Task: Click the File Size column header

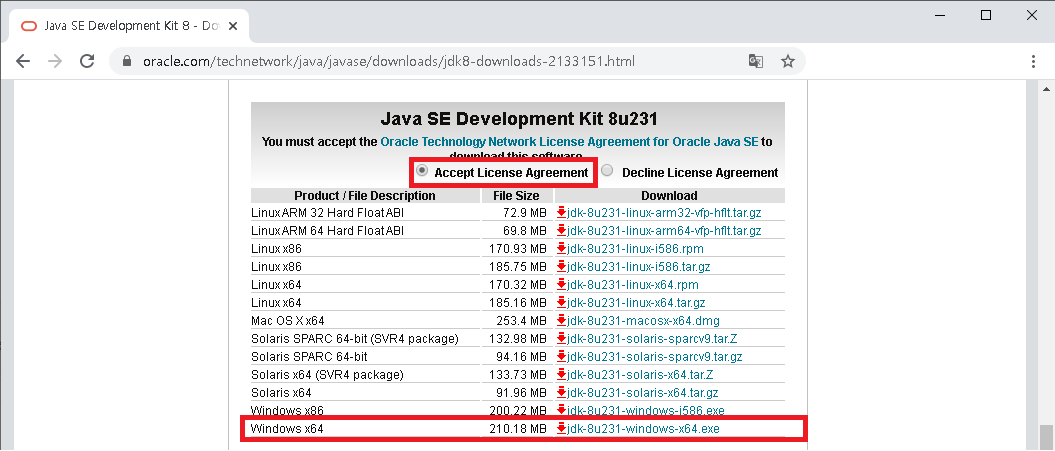Action: 516,195
